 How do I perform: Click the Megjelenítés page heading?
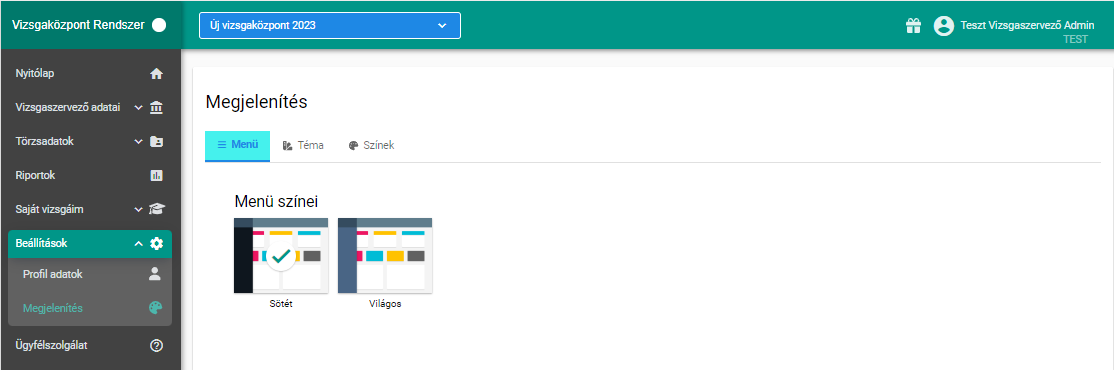click(x=256, y=102)
